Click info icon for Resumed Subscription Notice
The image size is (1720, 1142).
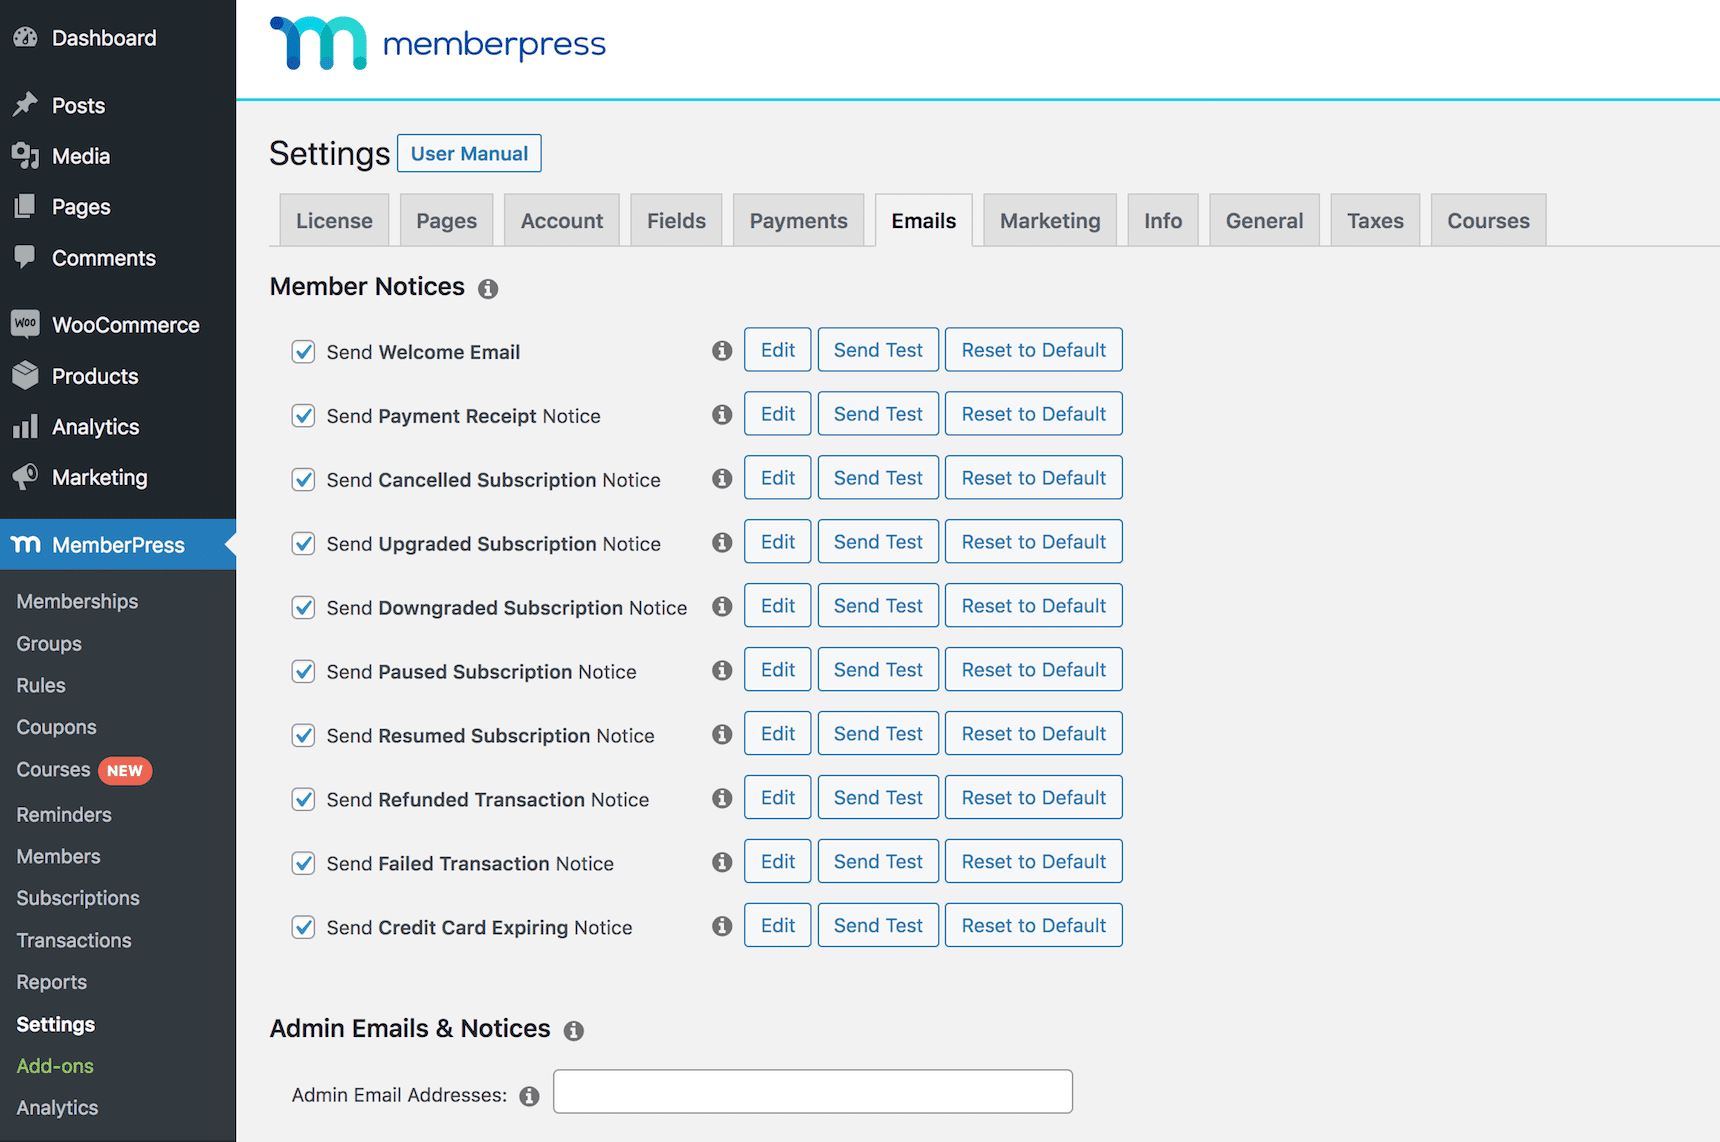click(722, 735)
